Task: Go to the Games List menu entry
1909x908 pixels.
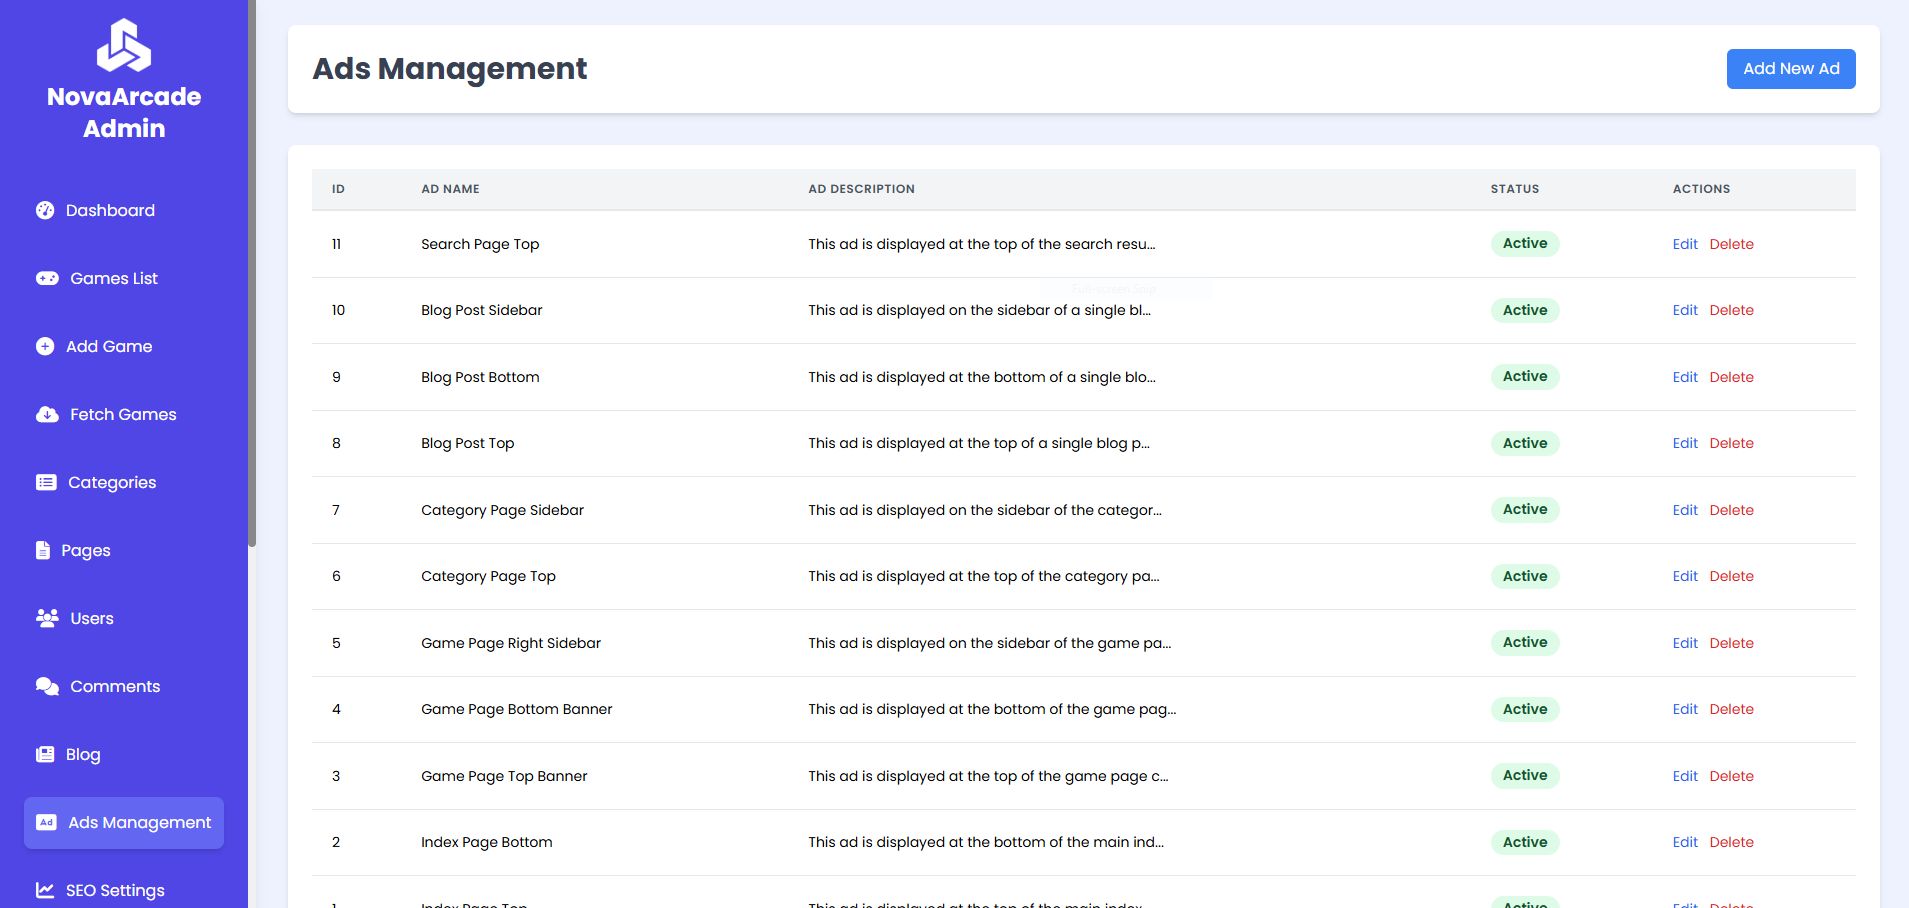Action: (113, 278)
